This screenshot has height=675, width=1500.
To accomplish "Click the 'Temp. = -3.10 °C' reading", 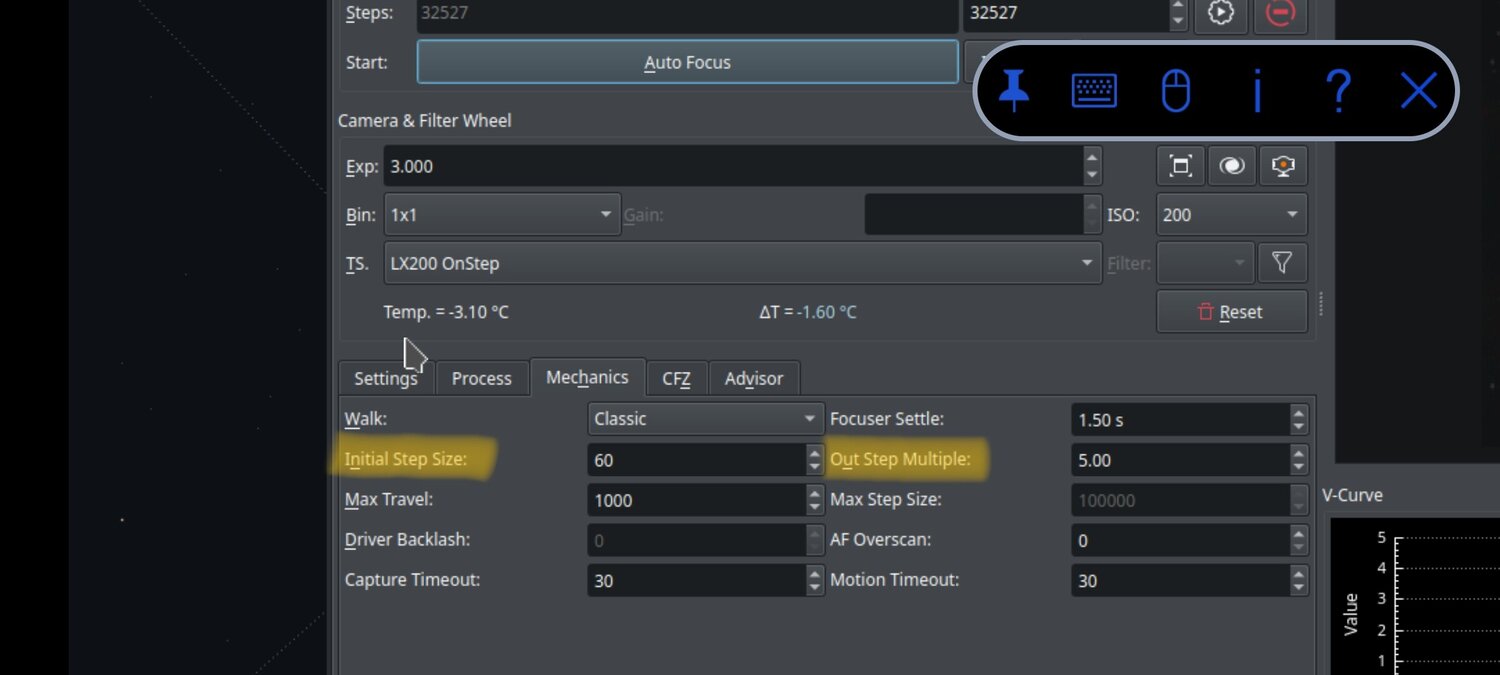I will (446, 312).
